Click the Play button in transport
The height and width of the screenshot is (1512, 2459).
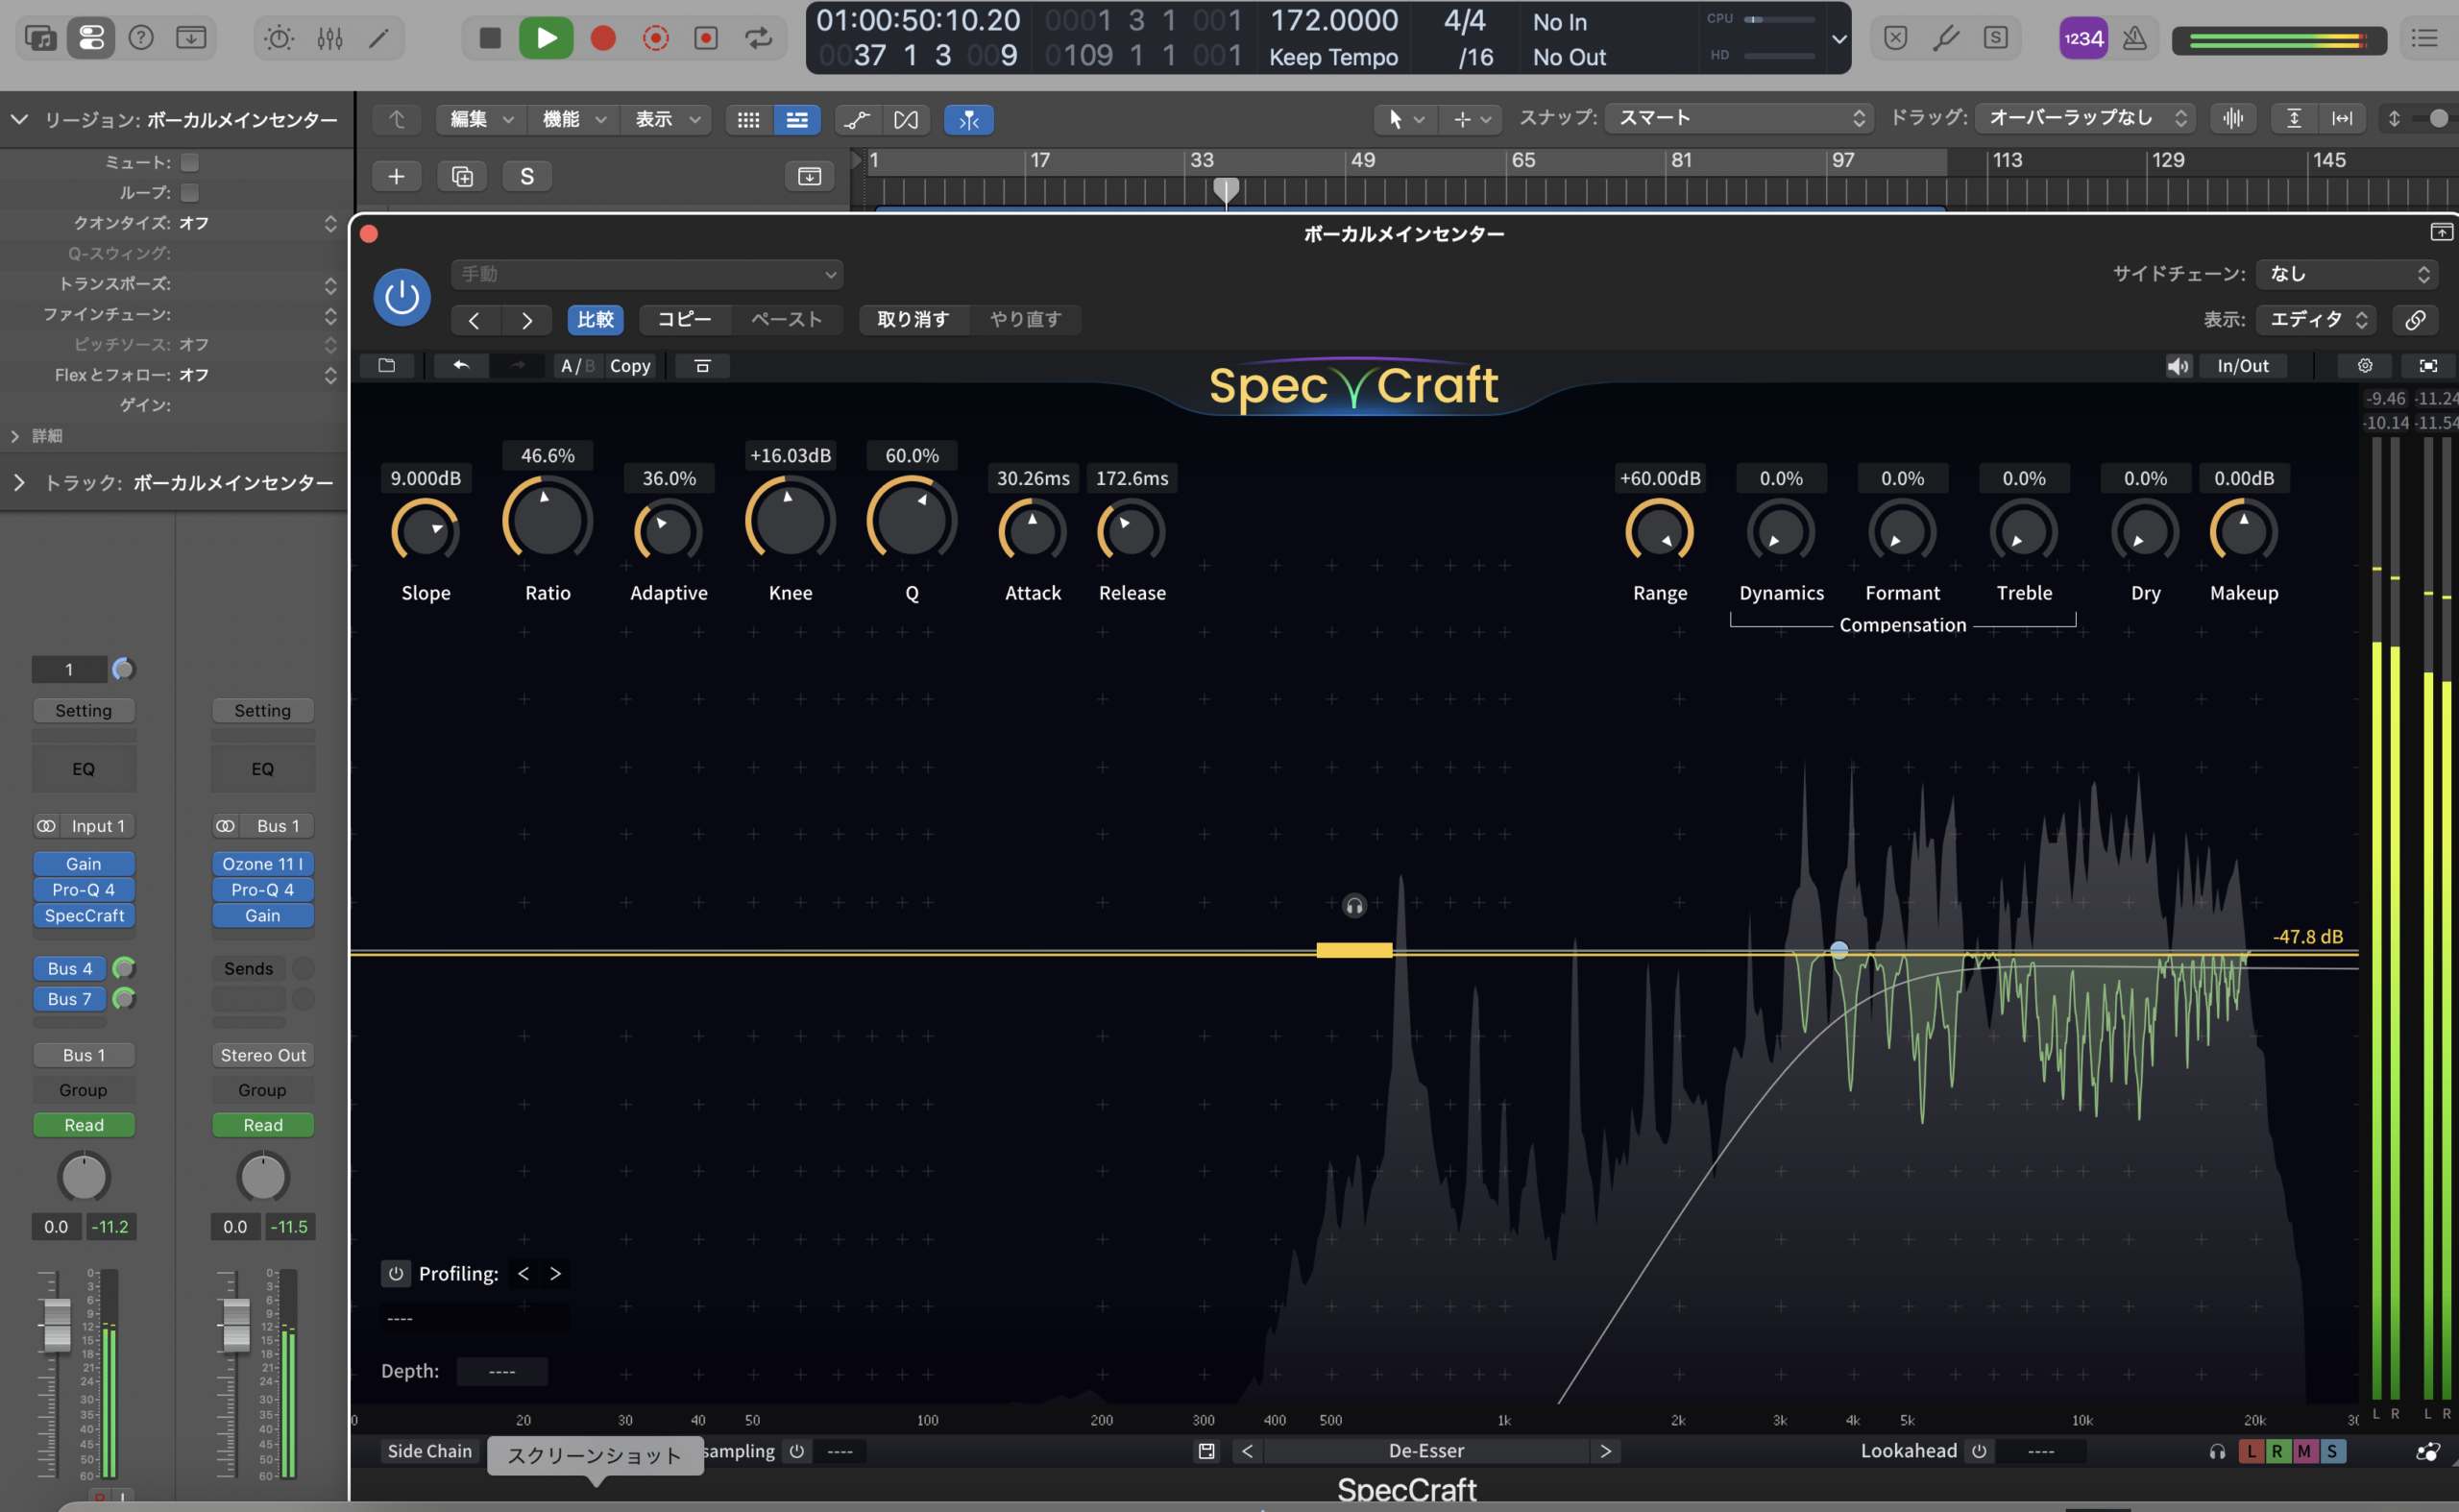[546, 38]
